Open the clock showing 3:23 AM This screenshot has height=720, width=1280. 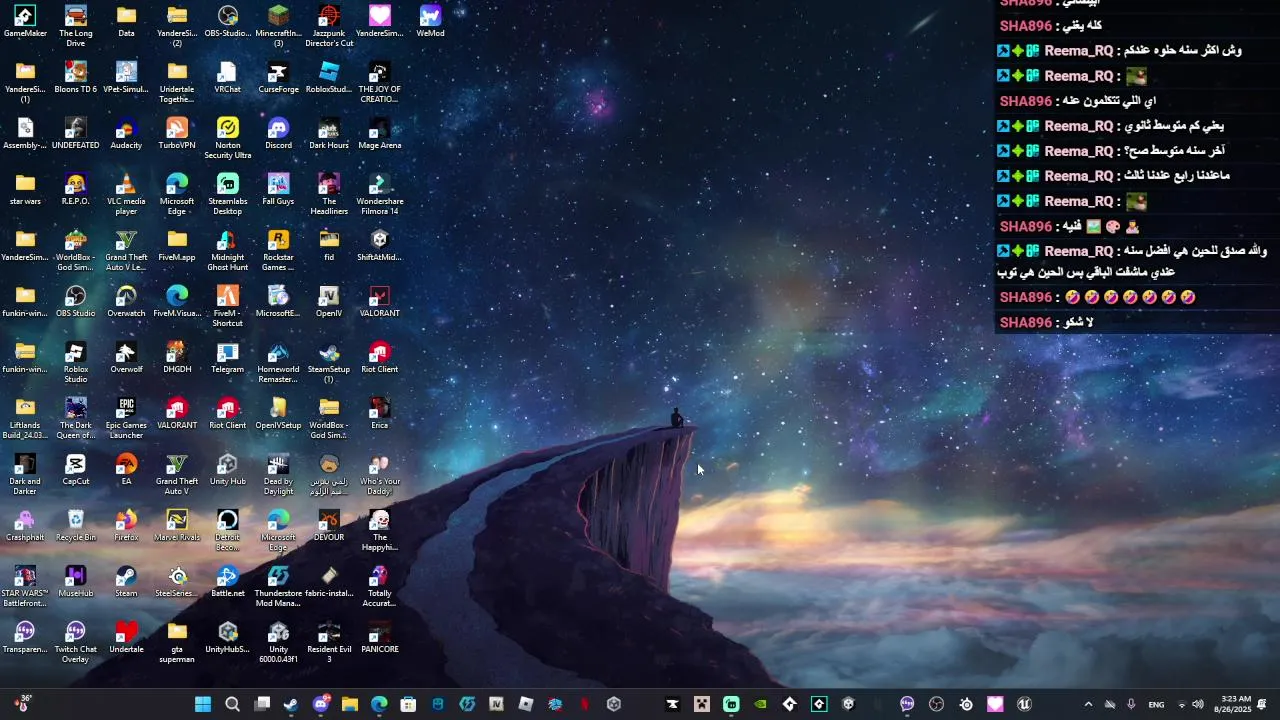pyautogui.click(x=1232, y=704)
